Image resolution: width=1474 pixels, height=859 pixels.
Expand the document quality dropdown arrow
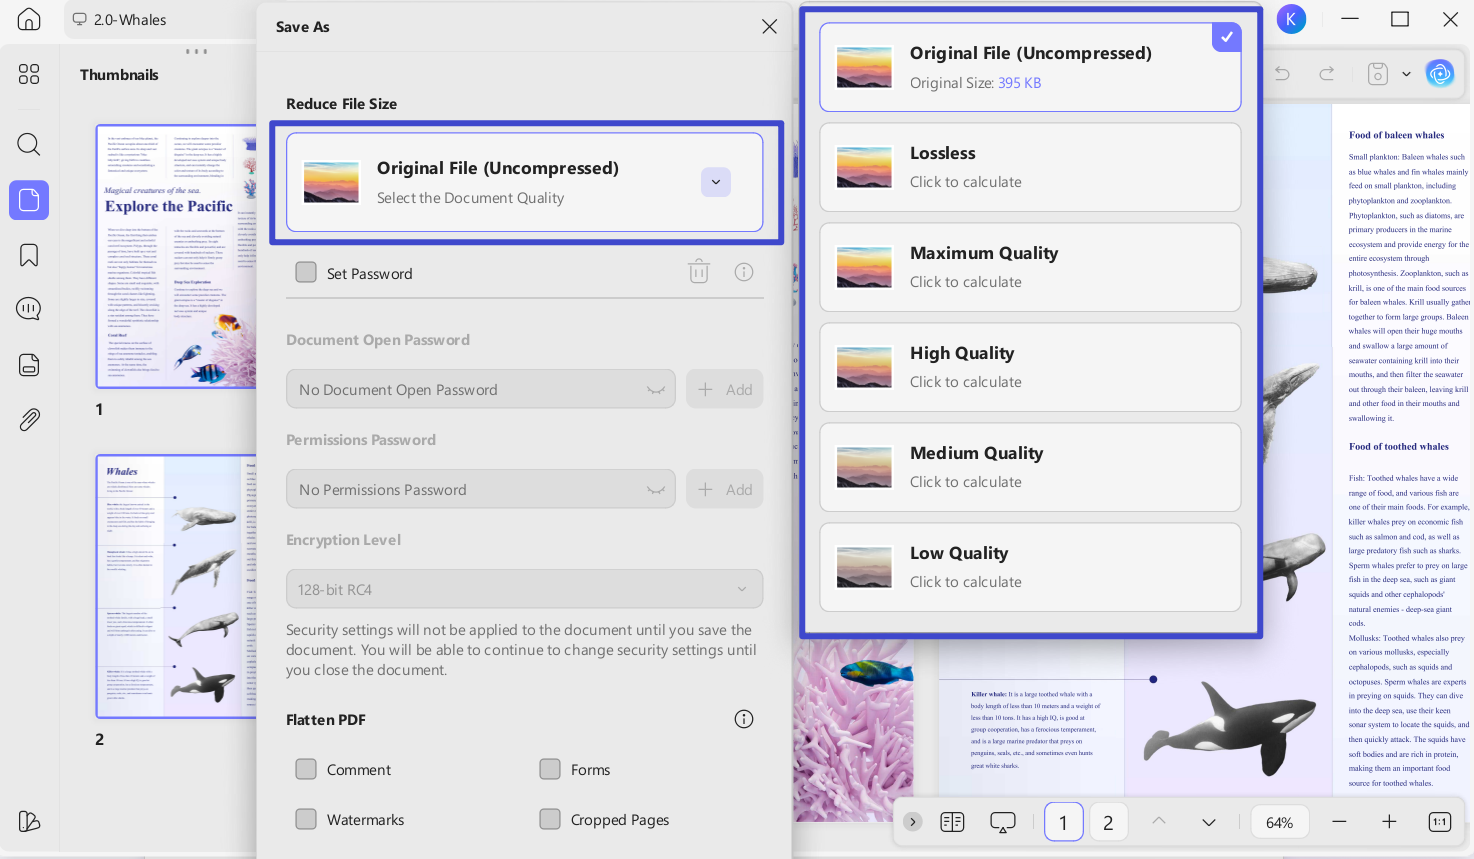716,182
